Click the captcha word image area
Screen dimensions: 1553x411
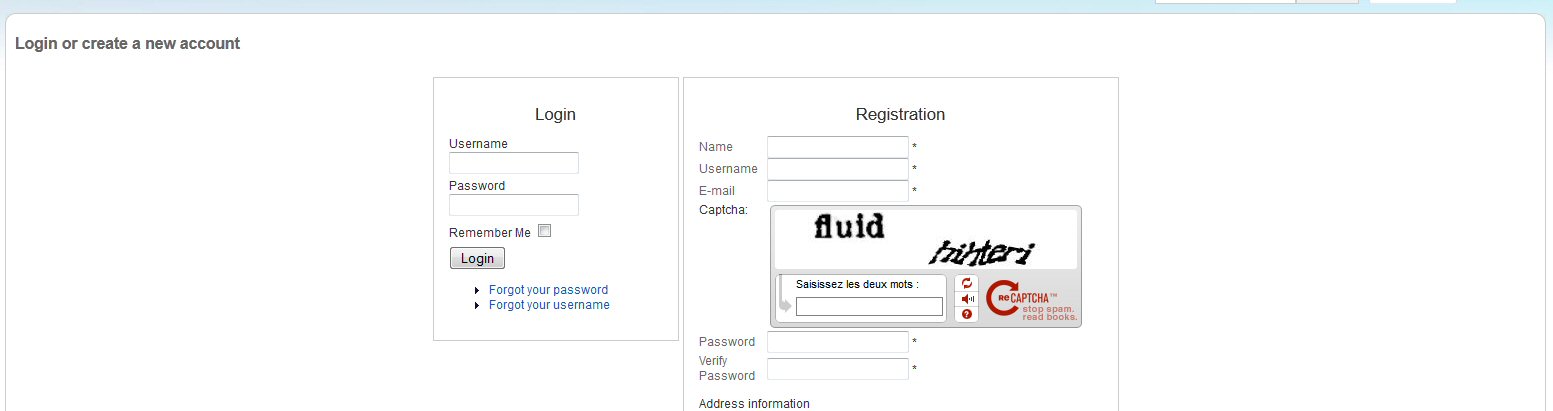pos(926,239)
